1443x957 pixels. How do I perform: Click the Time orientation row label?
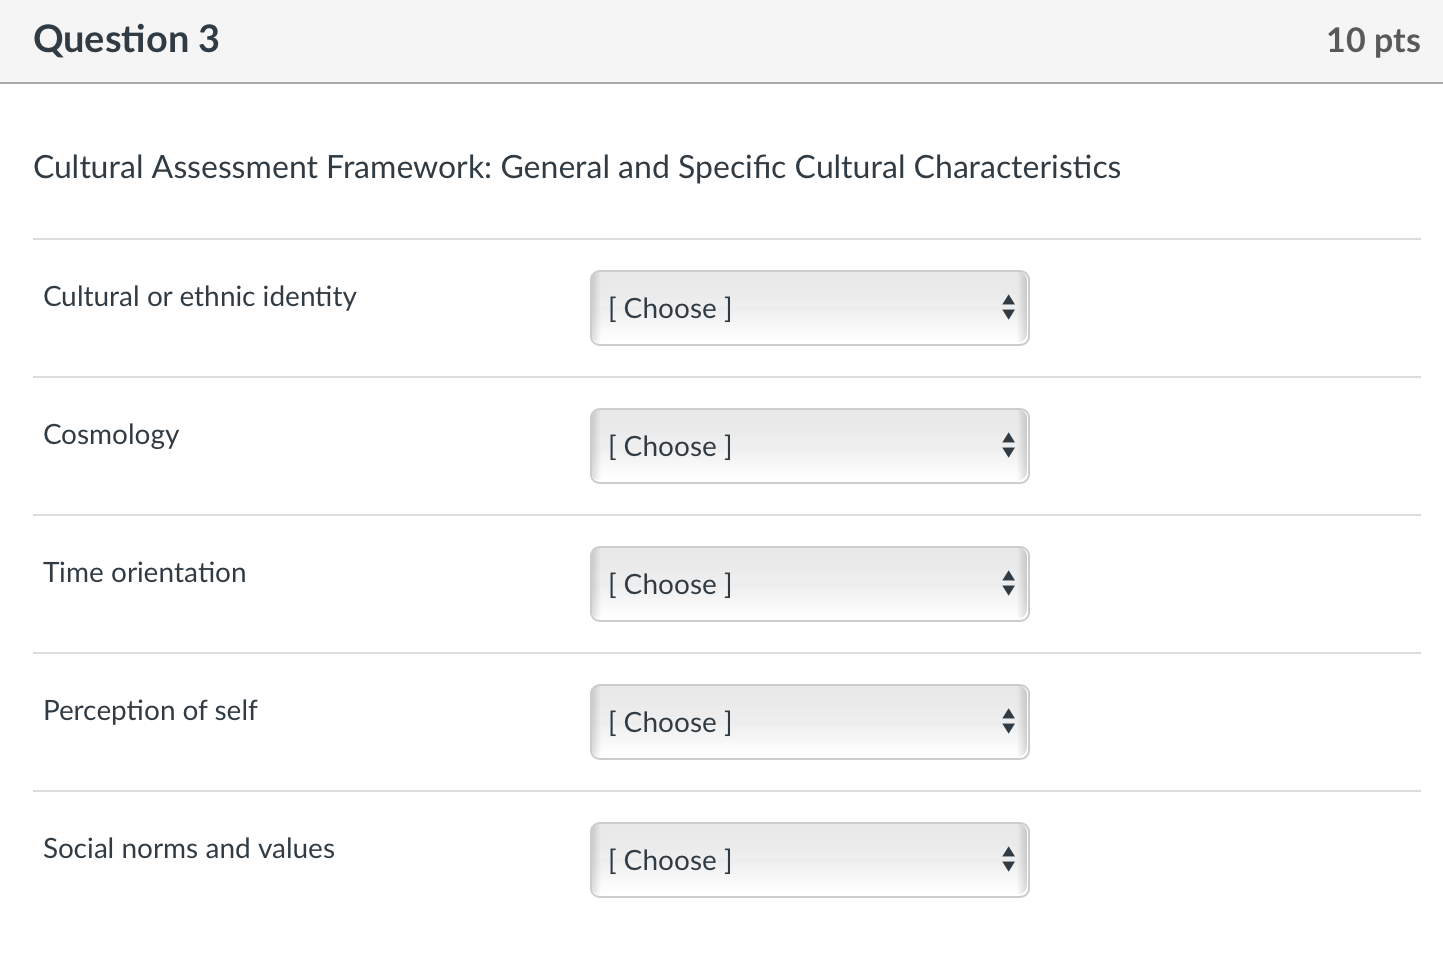coord(144,572)
